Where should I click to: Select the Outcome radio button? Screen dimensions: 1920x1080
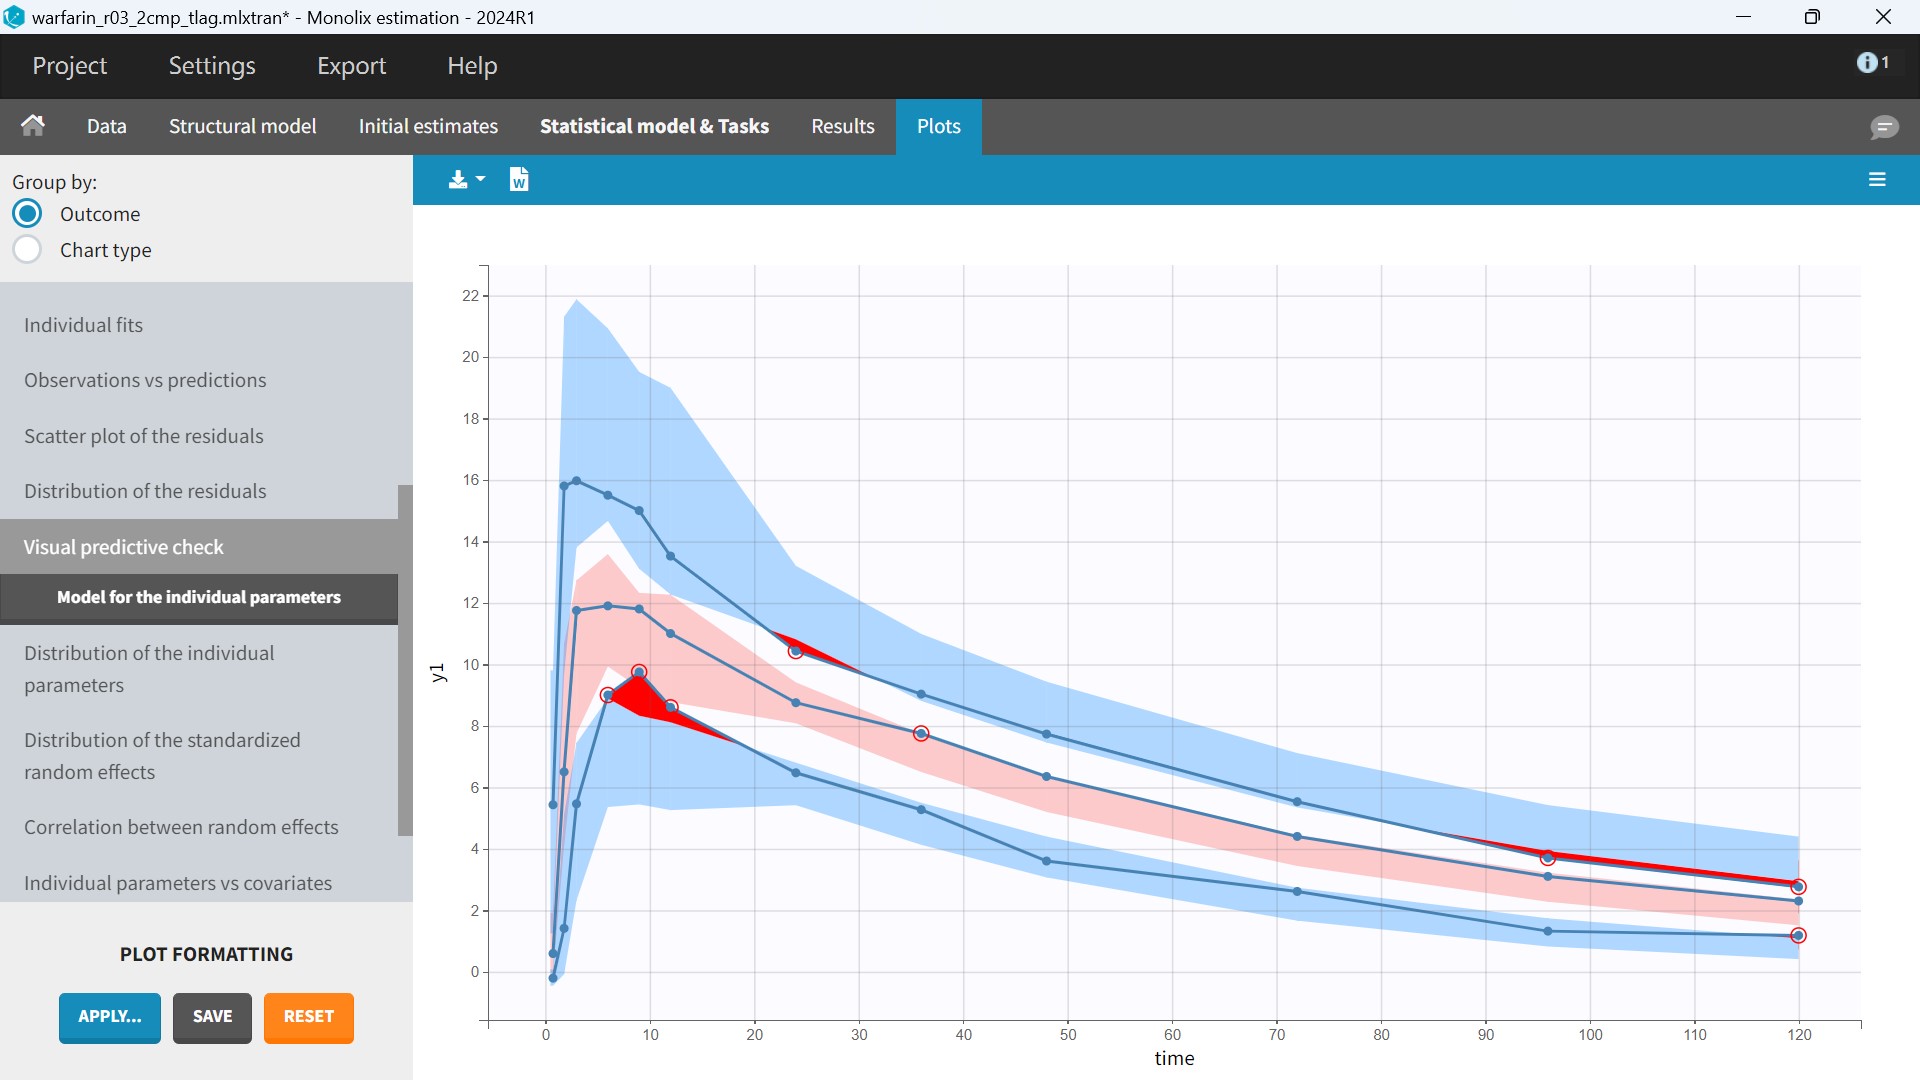27,214
